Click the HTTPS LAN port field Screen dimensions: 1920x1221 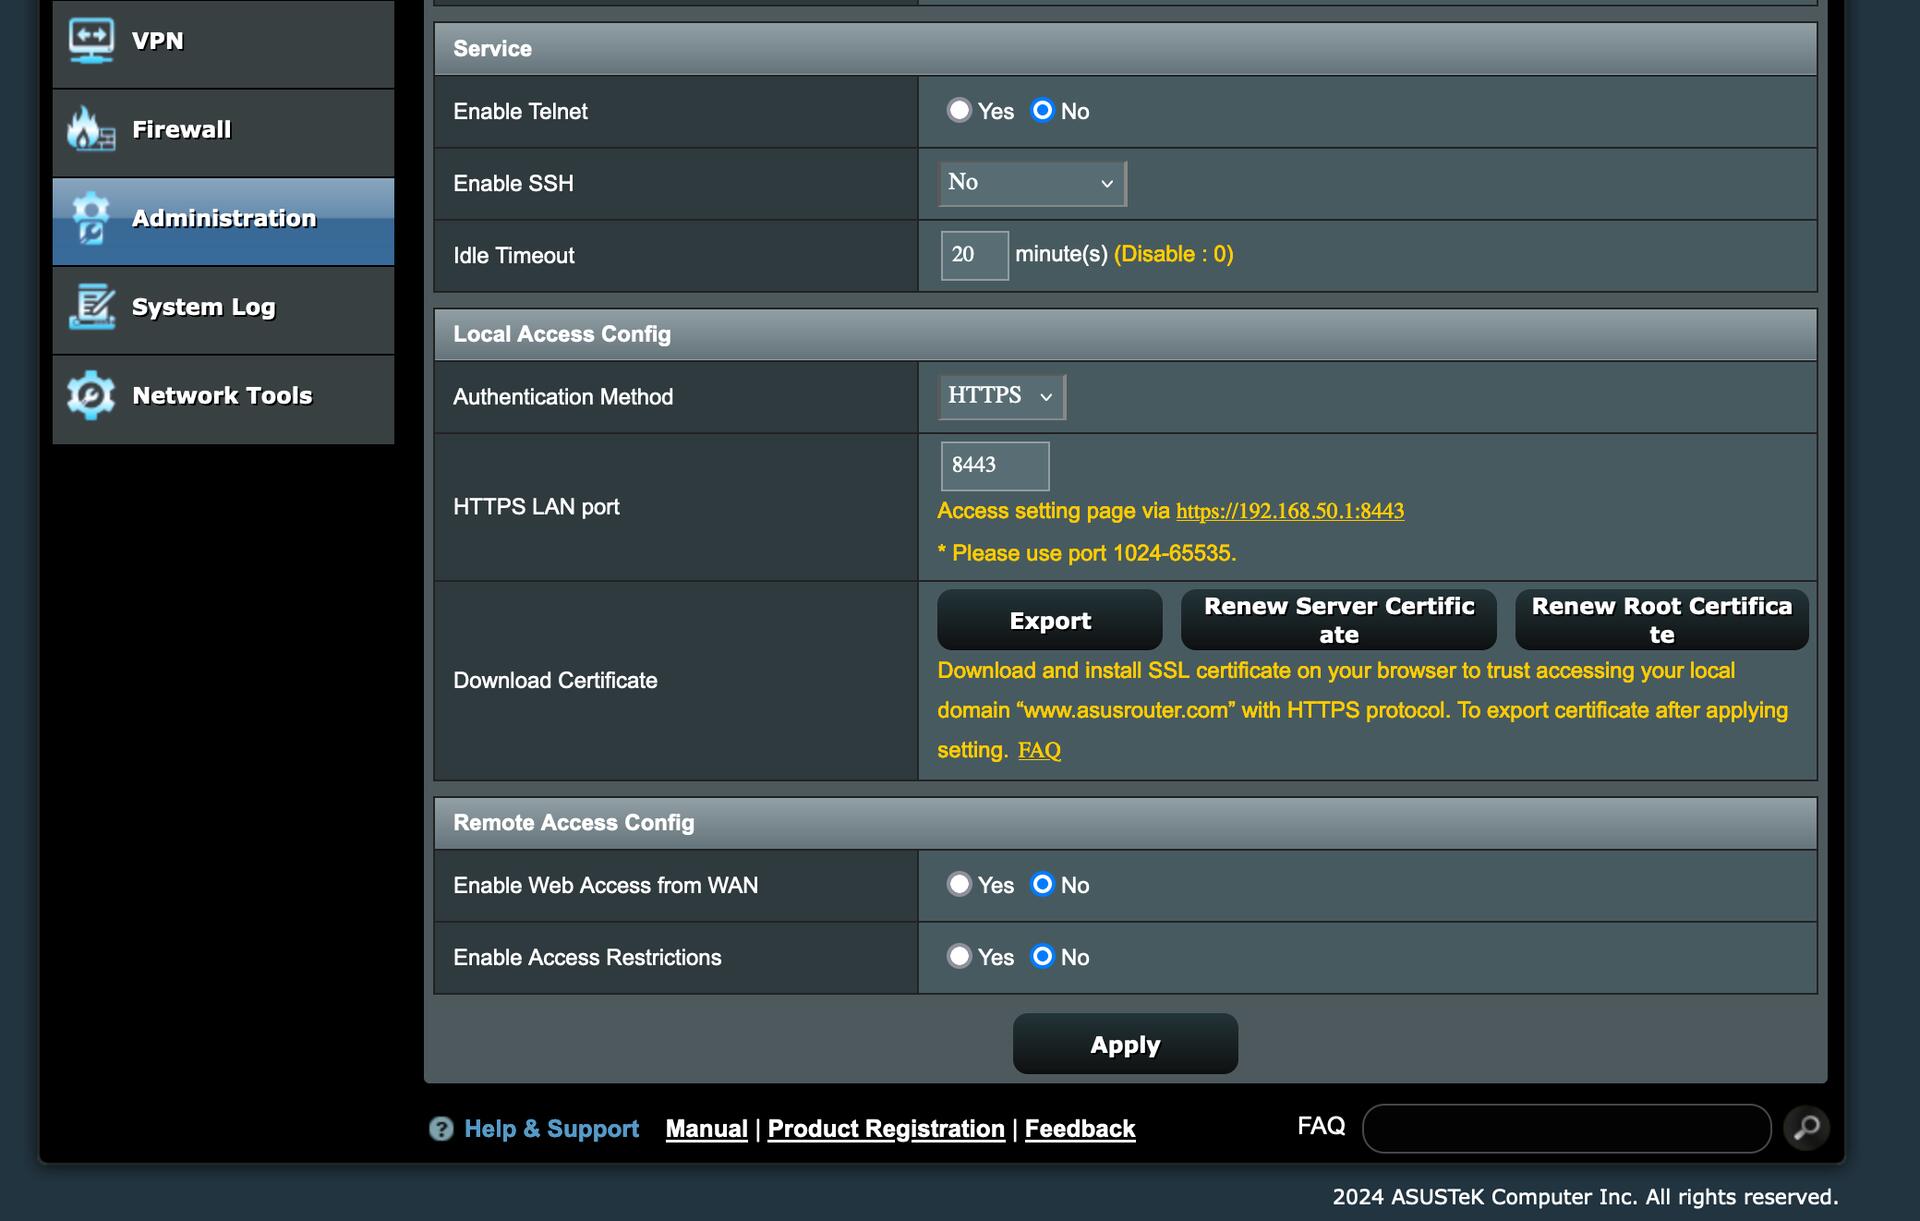pos(993,465)
